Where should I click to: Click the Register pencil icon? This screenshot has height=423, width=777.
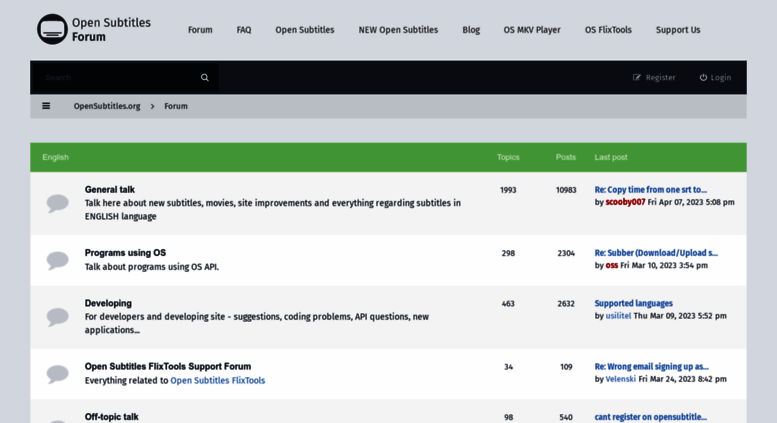pos(637,77)
